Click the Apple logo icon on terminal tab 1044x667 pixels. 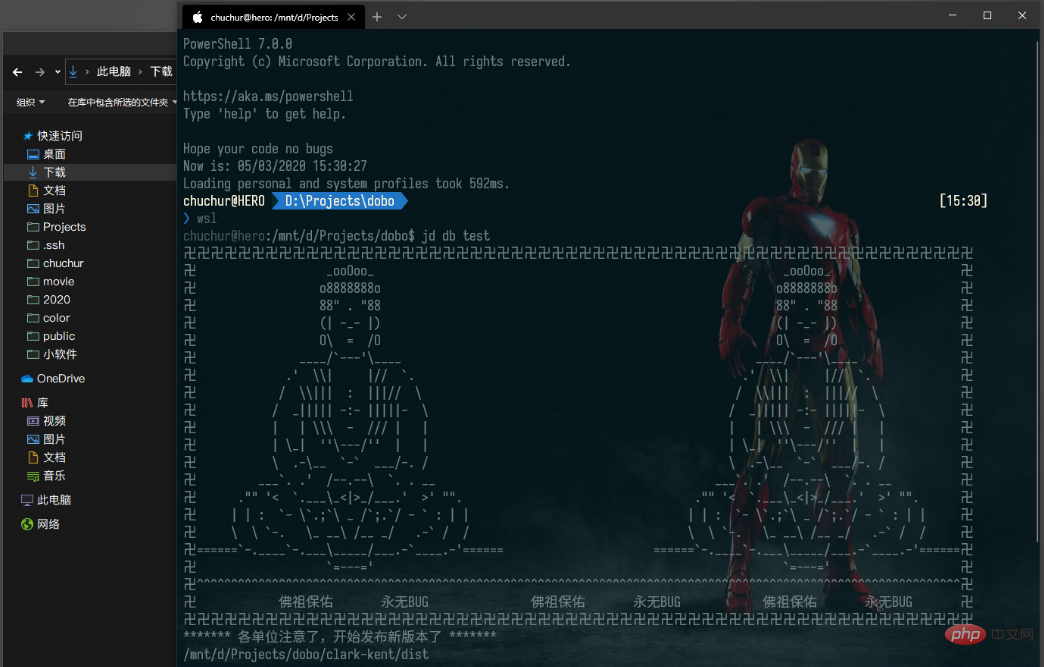(197, 17)
